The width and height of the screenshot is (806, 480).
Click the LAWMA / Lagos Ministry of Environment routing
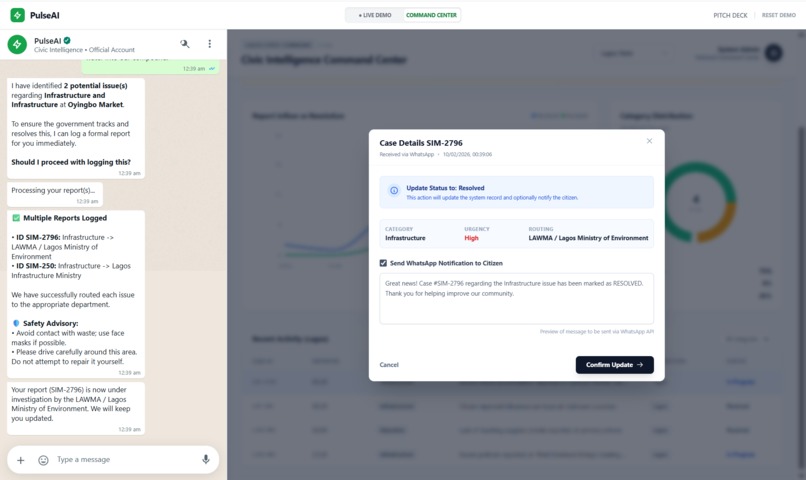588,238
